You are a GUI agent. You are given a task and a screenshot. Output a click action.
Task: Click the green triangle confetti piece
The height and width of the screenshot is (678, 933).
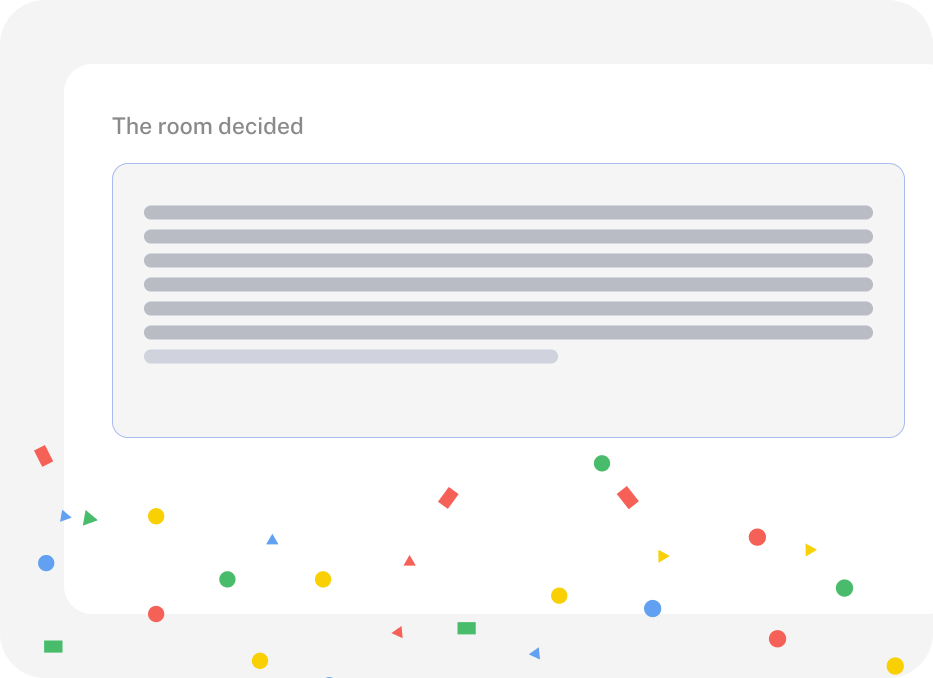click(89, 518)
